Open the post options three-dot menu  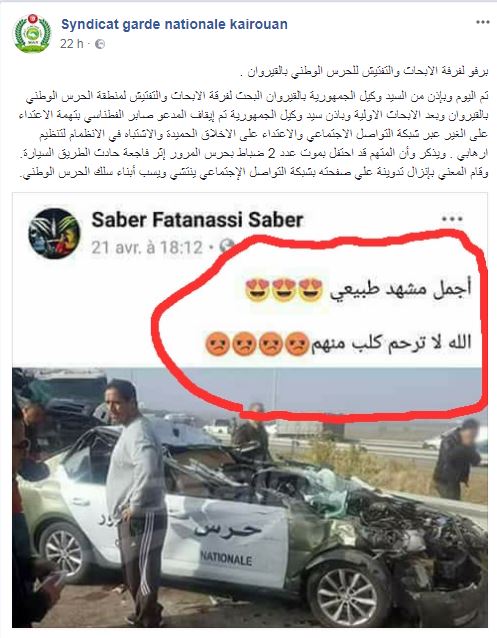(x=483, y=22)
